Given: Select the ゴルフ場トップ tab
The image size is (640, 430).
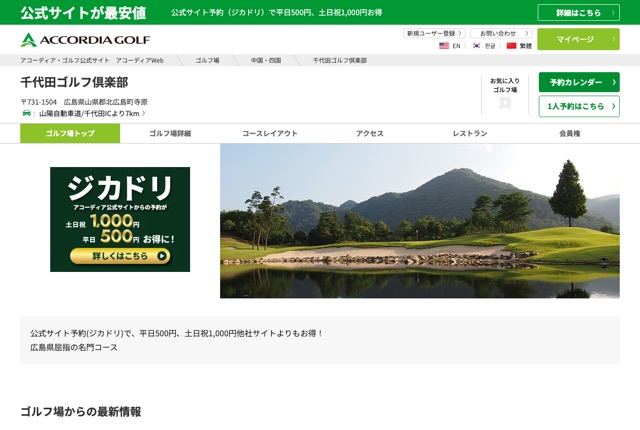Looking at the screenshot, I should [70, 133].
